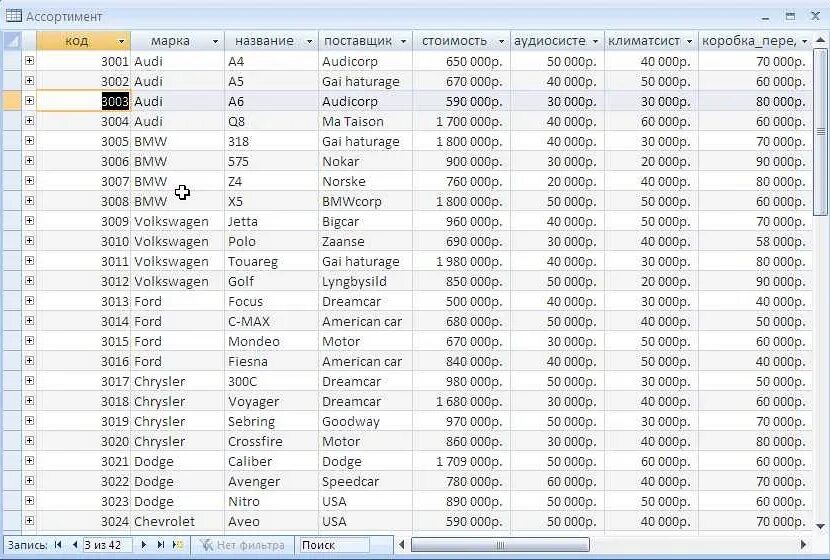Select the Bigcar supplier cell
The width and height of the screenshot is (830, 560).
[365, 221]
